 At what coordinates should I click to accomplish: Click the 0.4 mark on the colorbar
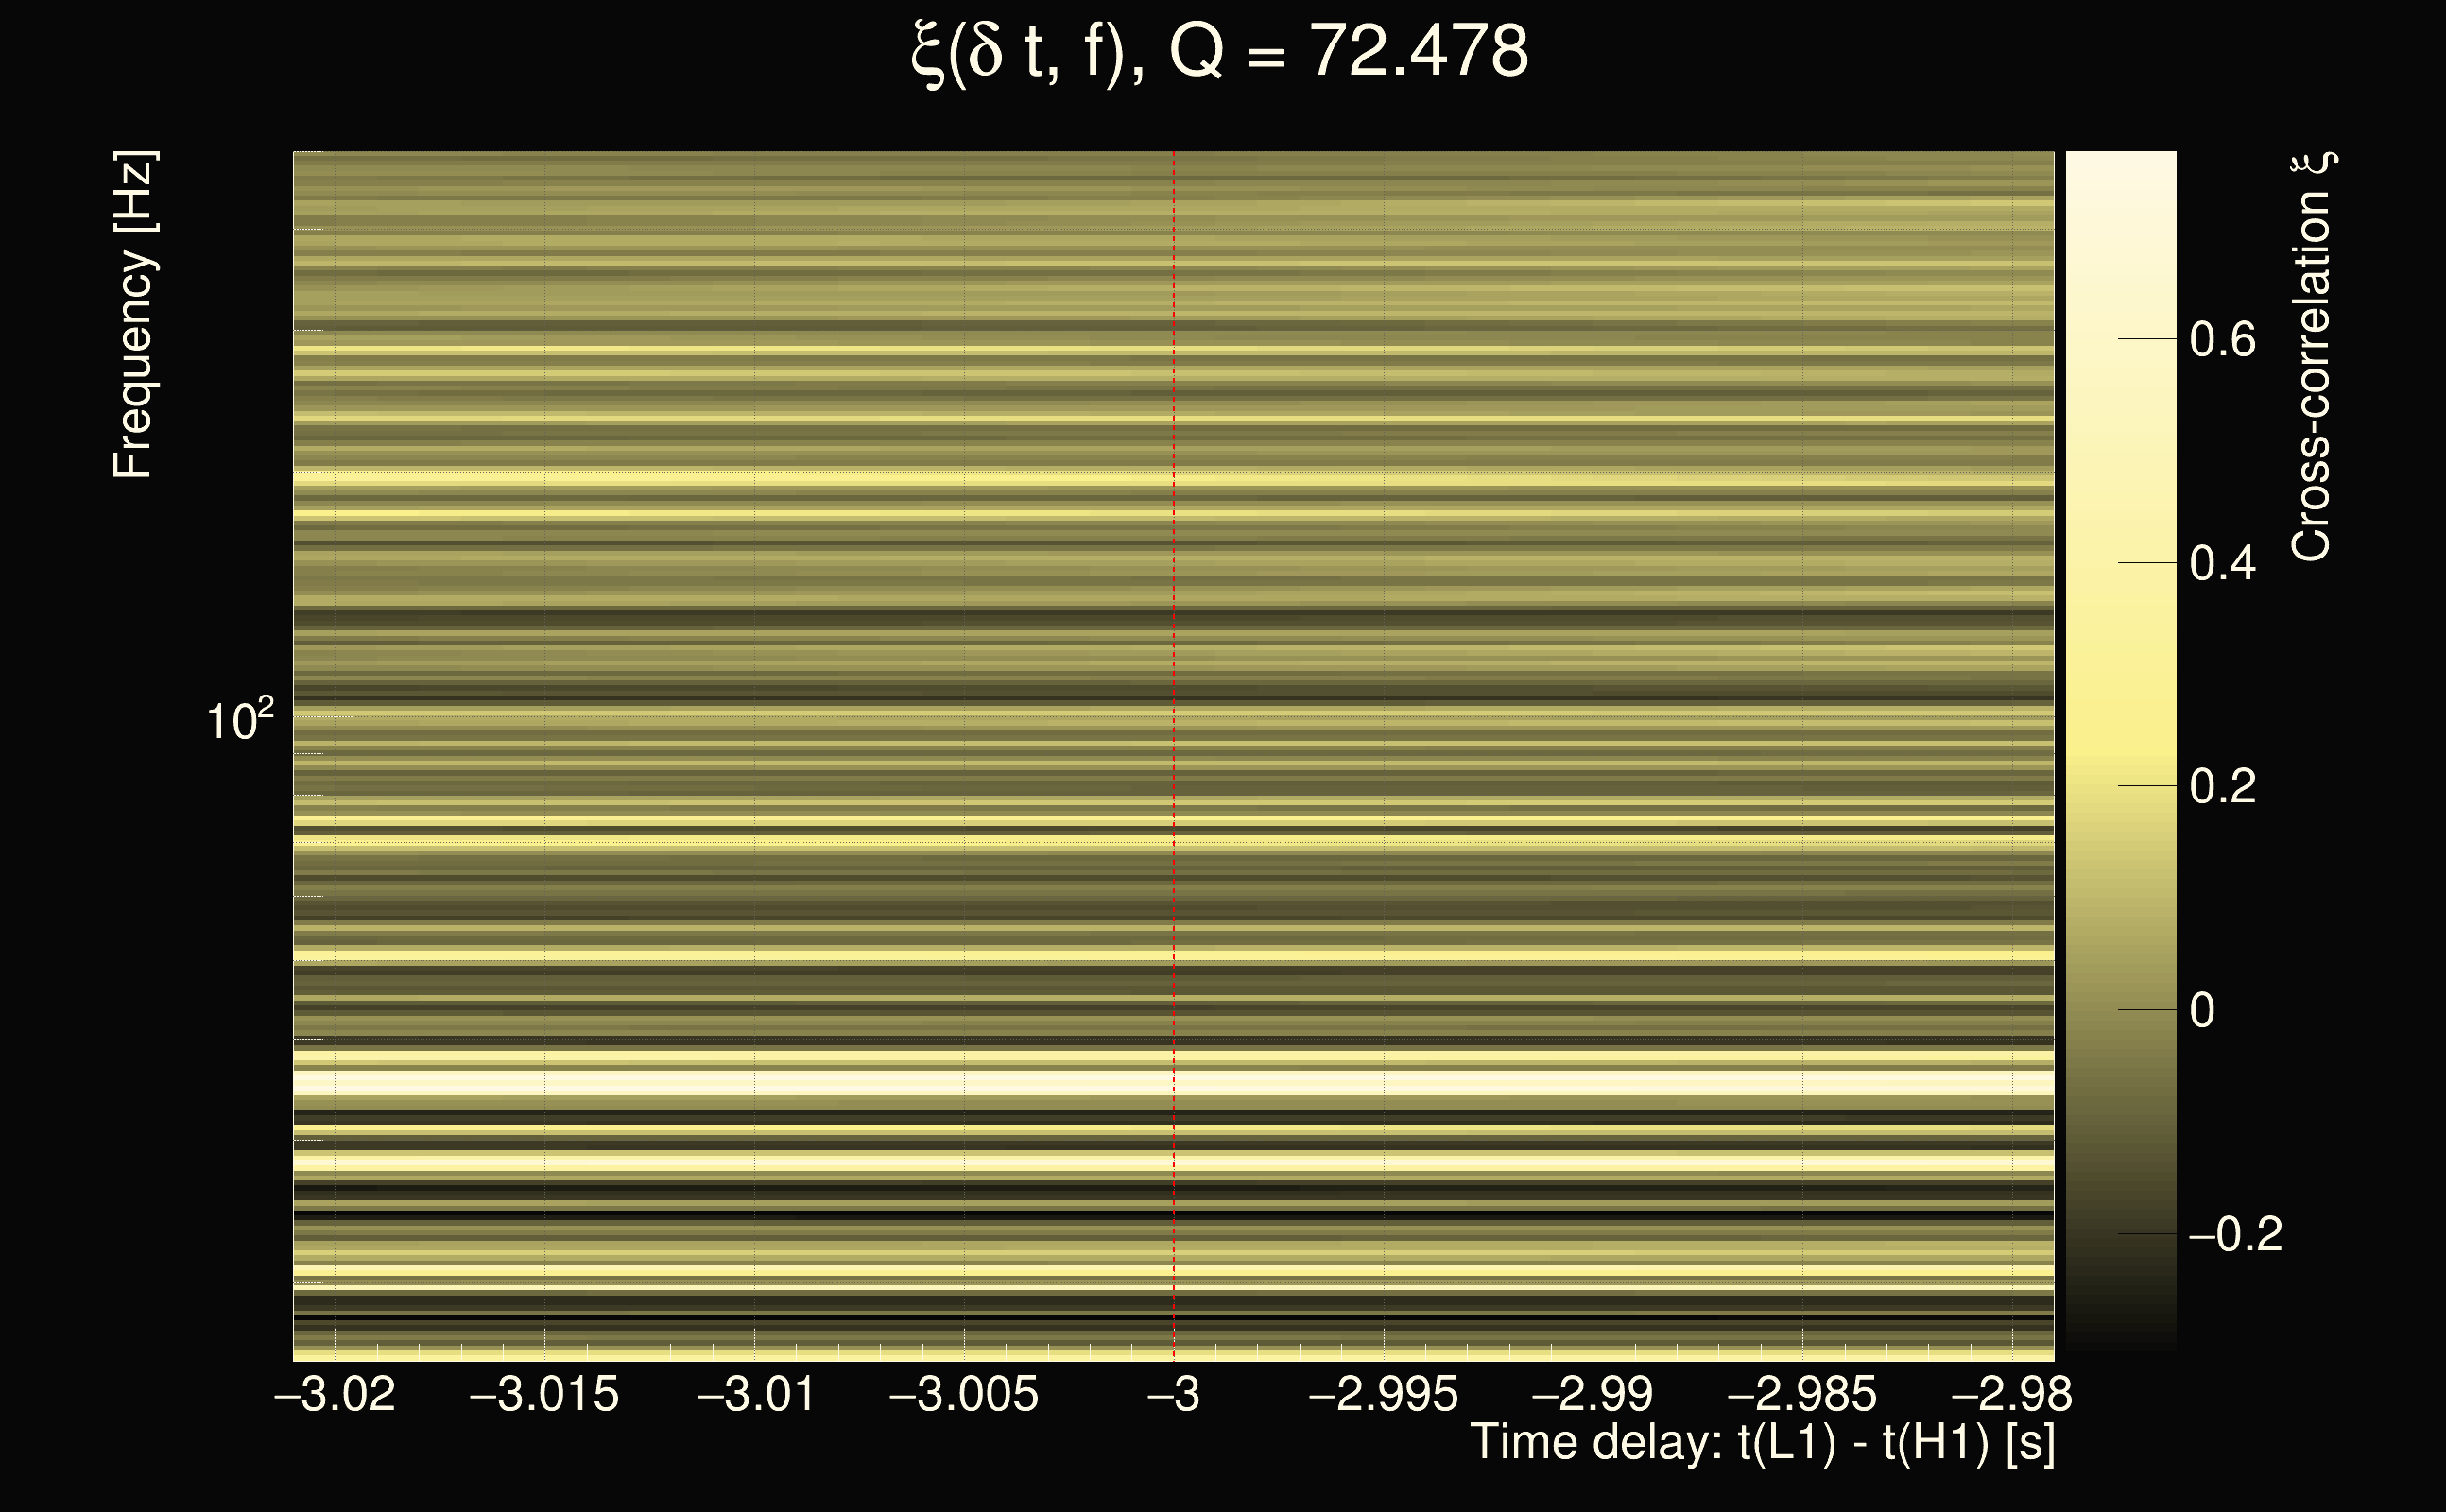pyautogui.click(x=2222, y=563)
